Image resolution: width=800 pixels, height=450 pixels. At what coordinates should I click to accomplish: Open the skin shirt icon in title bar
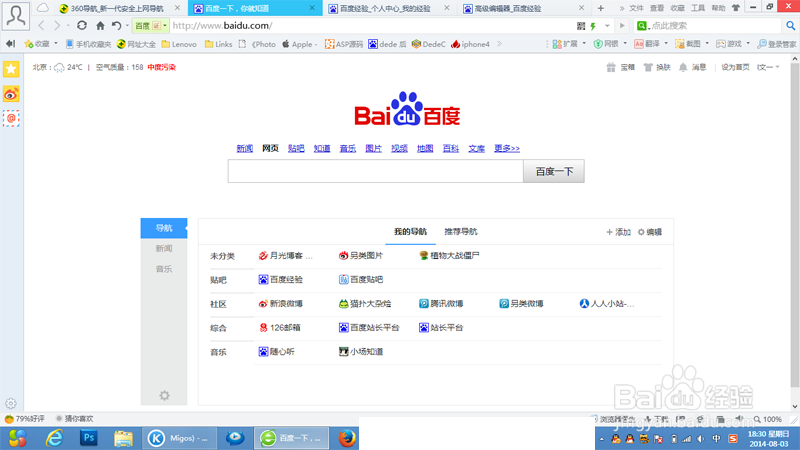click(736, 8)
